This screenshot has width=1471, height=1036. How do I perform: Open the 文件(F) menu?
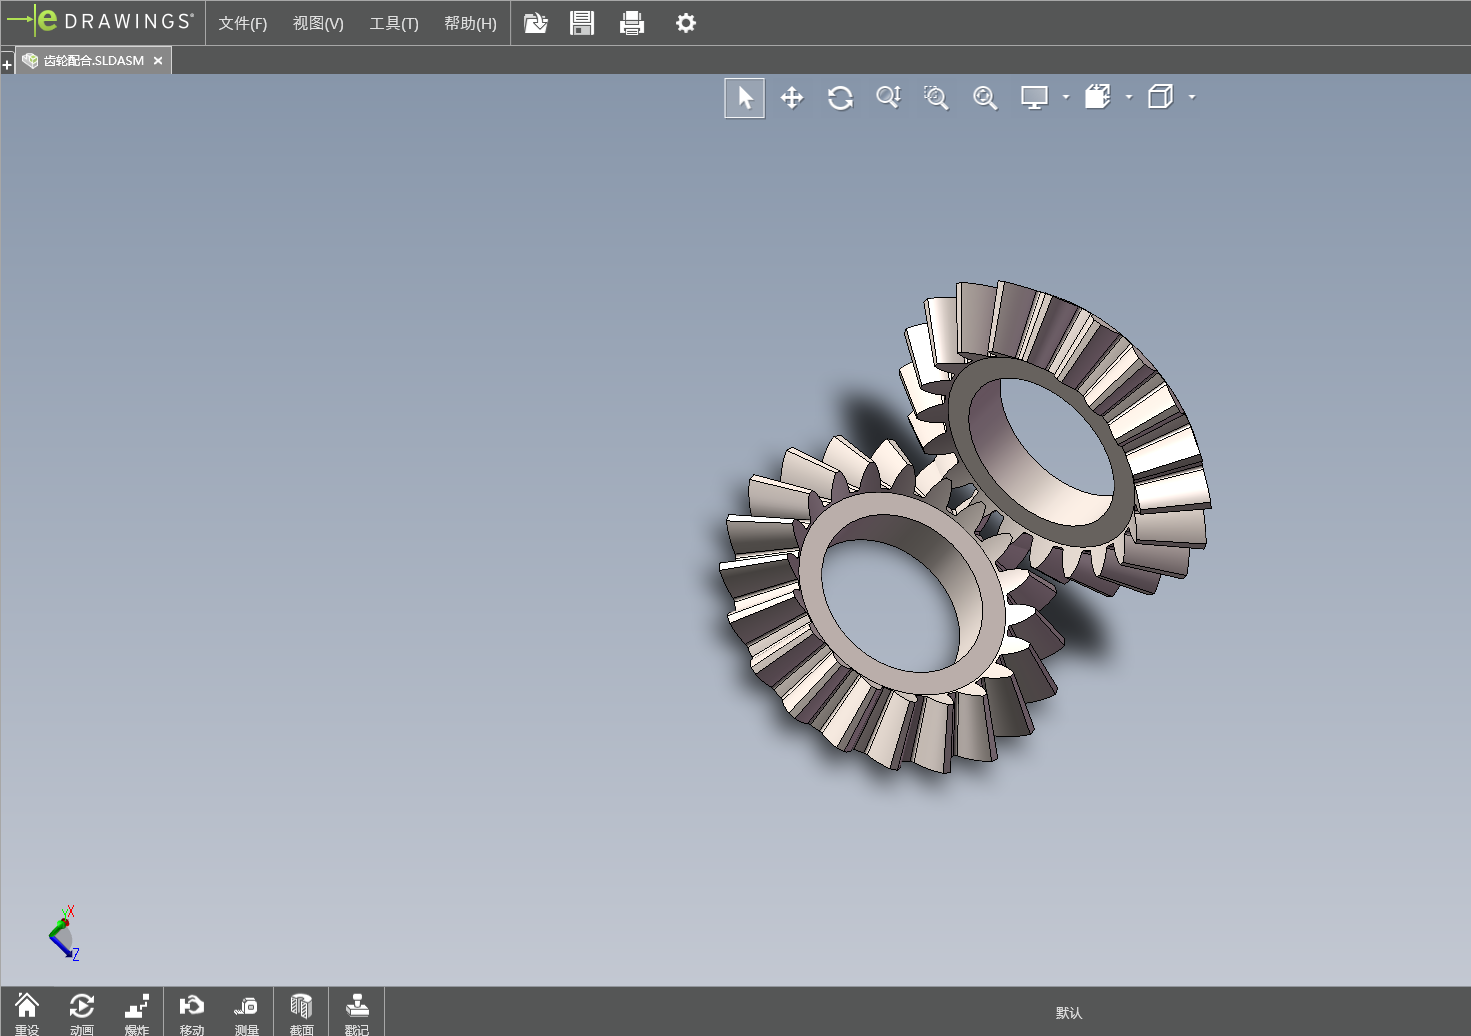(x=243, y=23)
